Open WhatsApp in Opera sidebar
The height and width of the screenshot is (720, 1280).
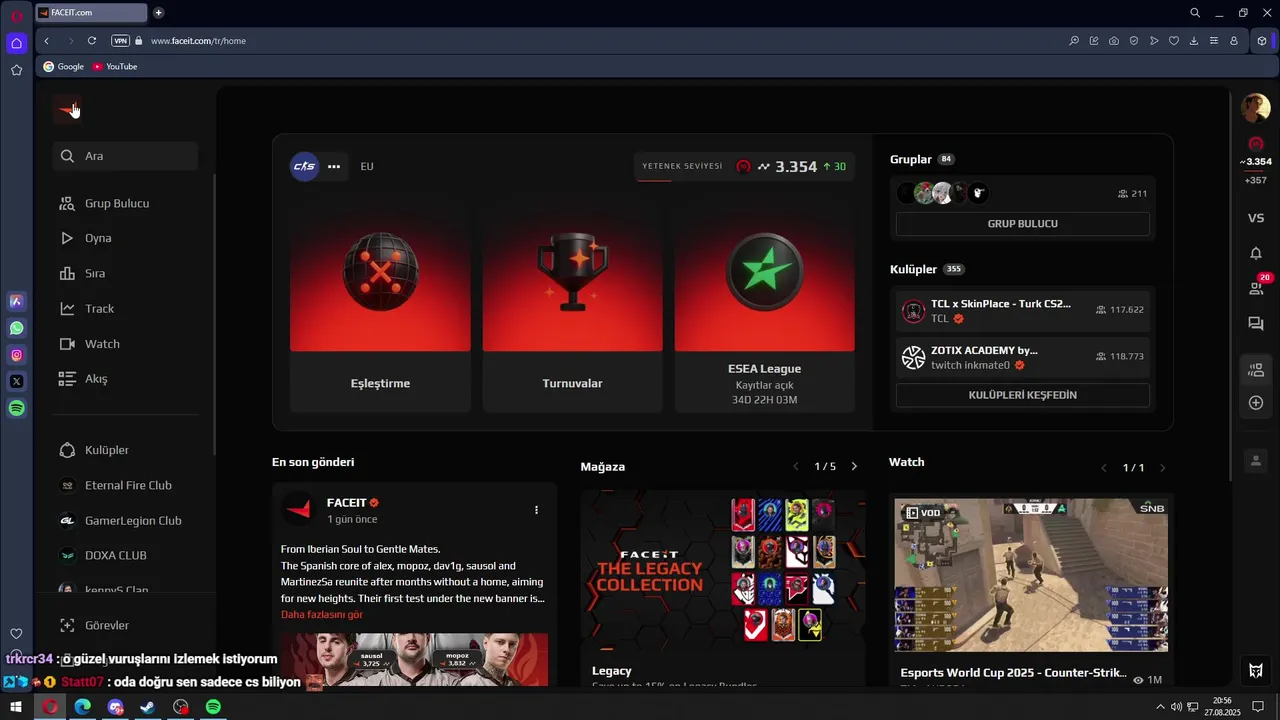(17, 328)
